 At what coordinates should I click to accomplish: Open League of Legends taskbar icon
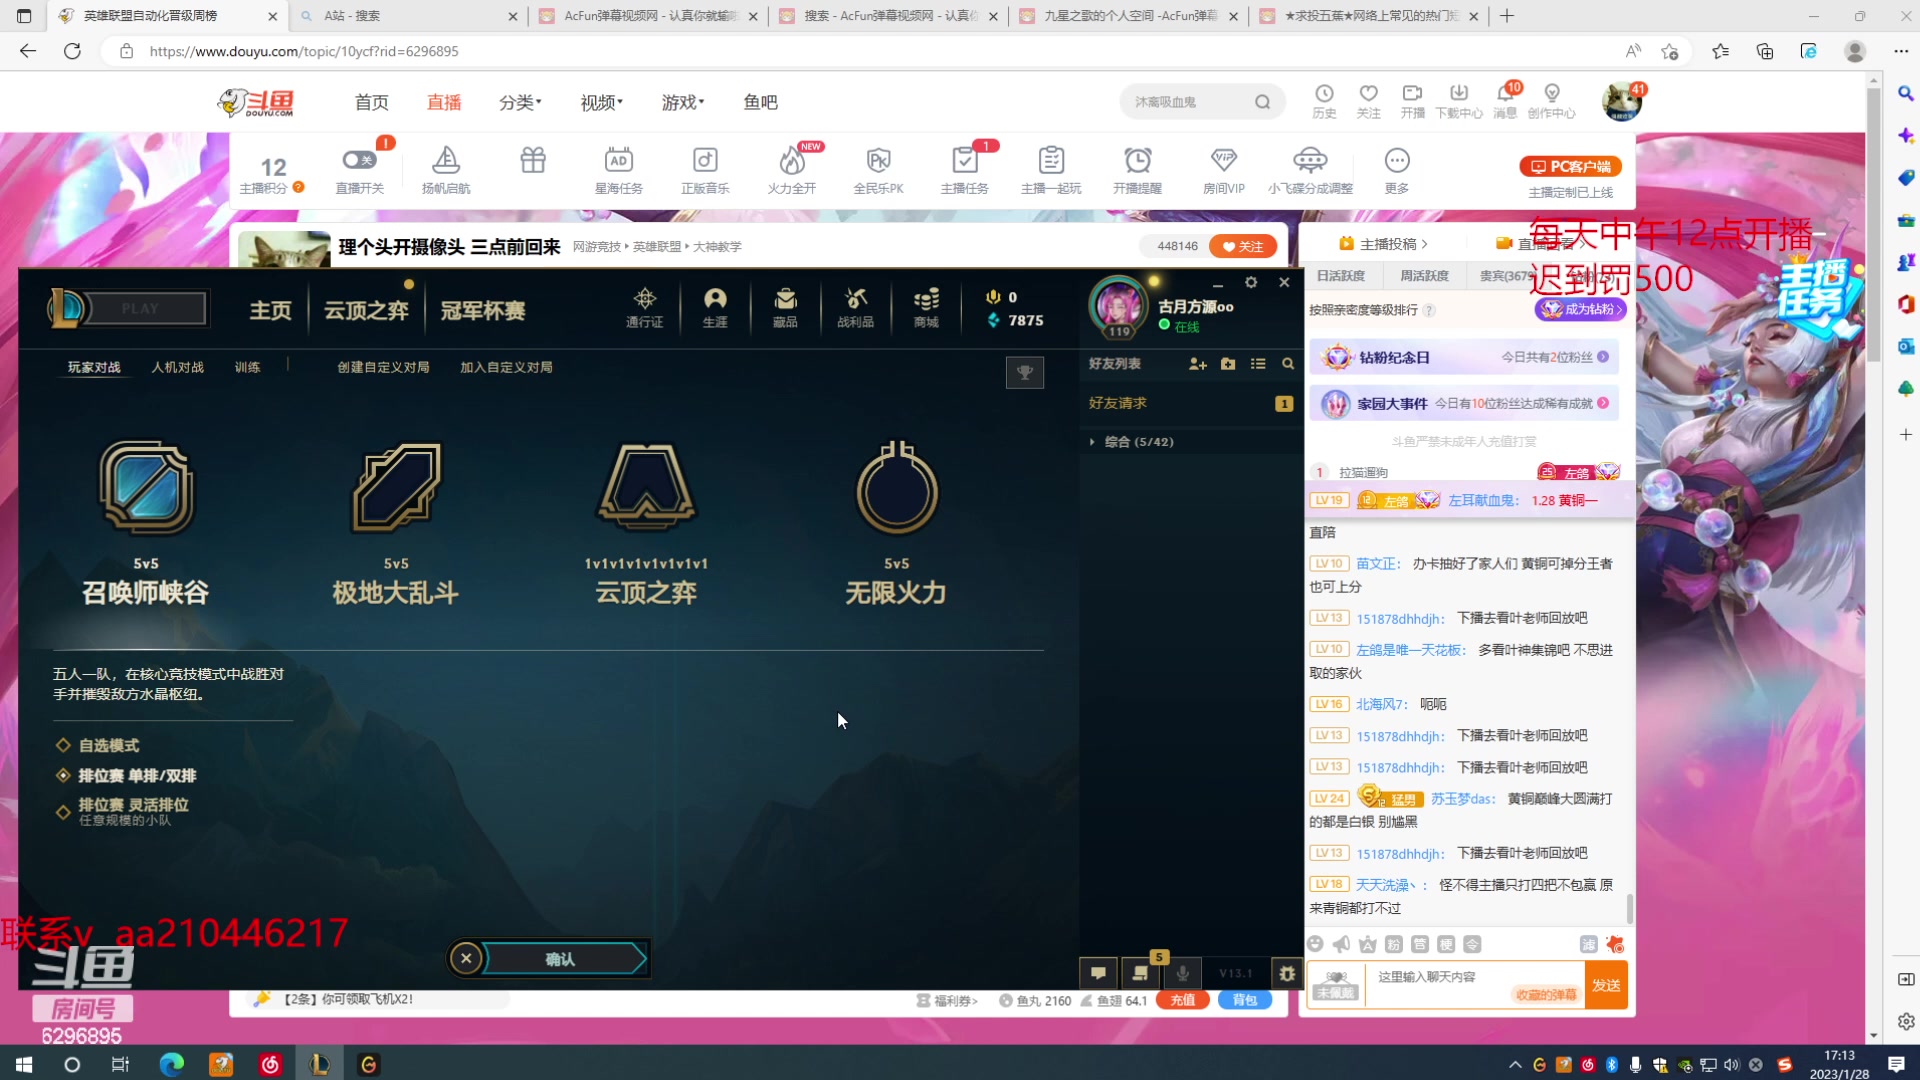pos(319,1064)
